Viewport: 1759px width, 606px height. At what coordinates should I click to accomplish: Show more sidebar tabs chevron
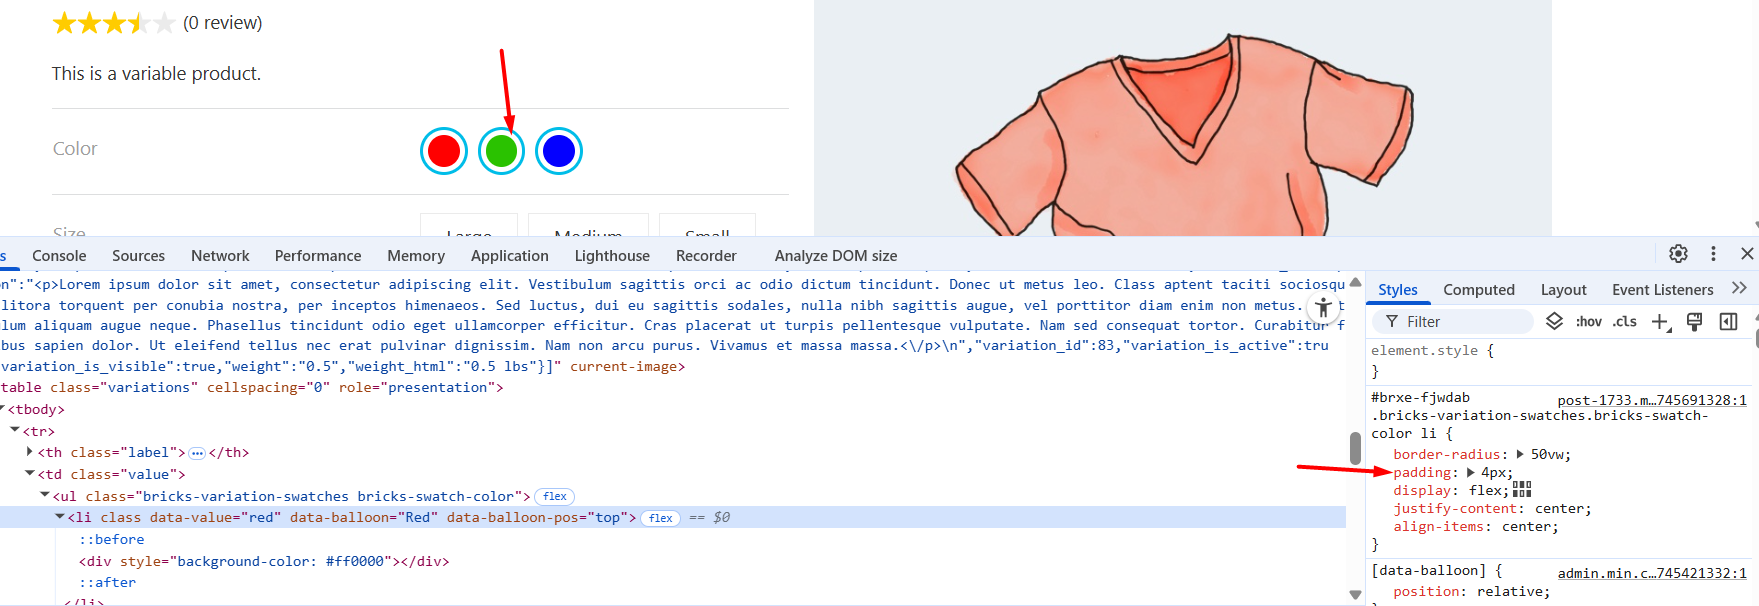1739,288
